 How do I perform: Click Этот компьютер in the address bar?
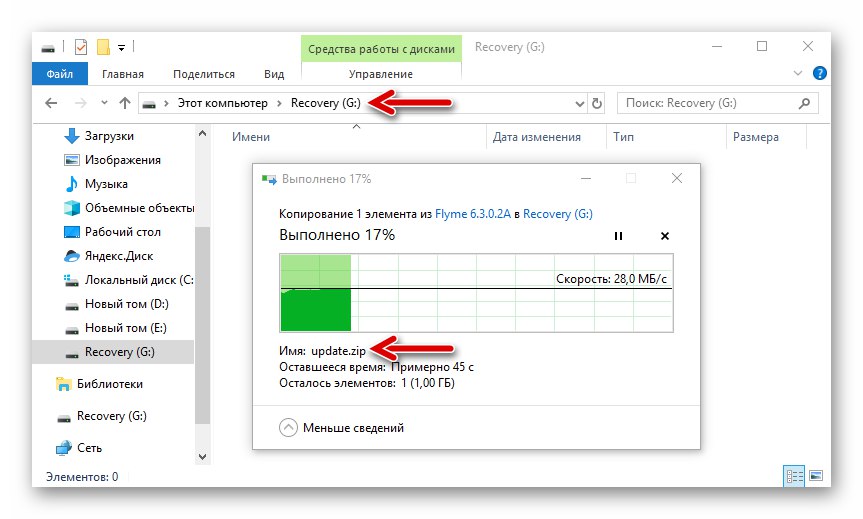pyautogui.click(x=222, y=103)
